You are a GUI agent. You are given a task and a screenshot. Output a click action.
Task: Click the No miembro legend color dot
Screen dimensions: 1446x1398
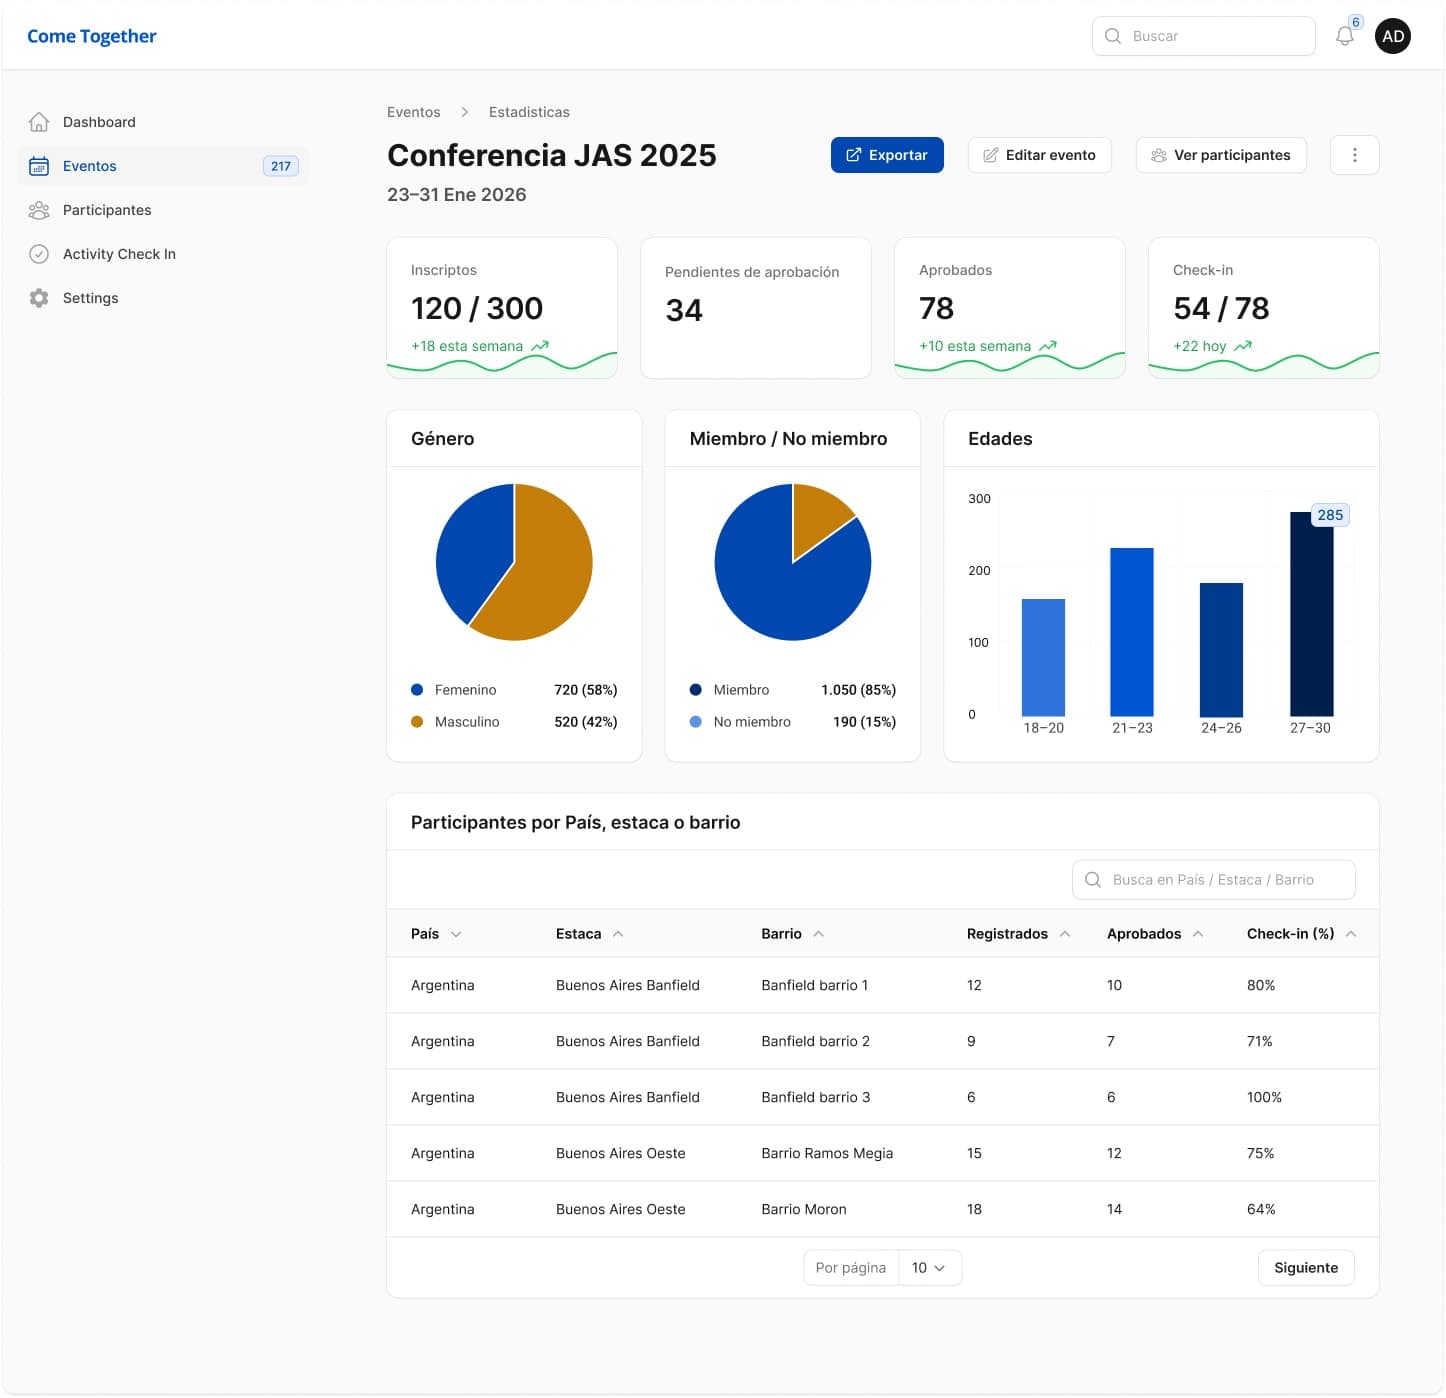[x=695, y=722]
